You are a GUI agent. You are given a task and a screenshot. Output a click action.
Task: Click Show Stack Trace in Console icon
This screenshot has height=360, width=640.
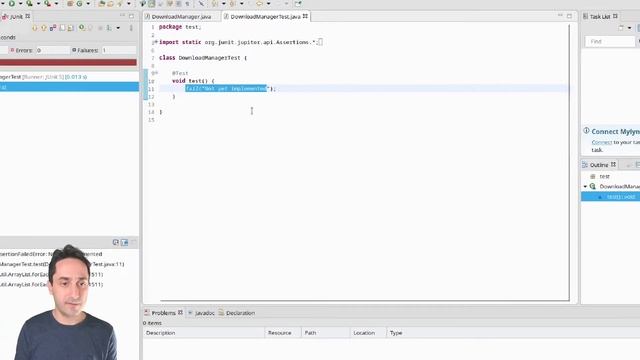tap(116, 242)
